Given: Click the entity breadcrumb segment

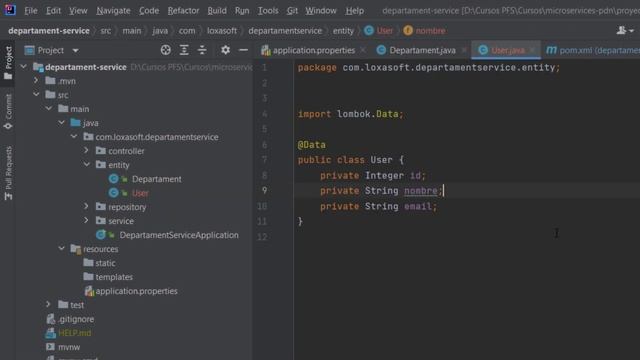Looking at the screenshot, I should (x=343, y=31).
